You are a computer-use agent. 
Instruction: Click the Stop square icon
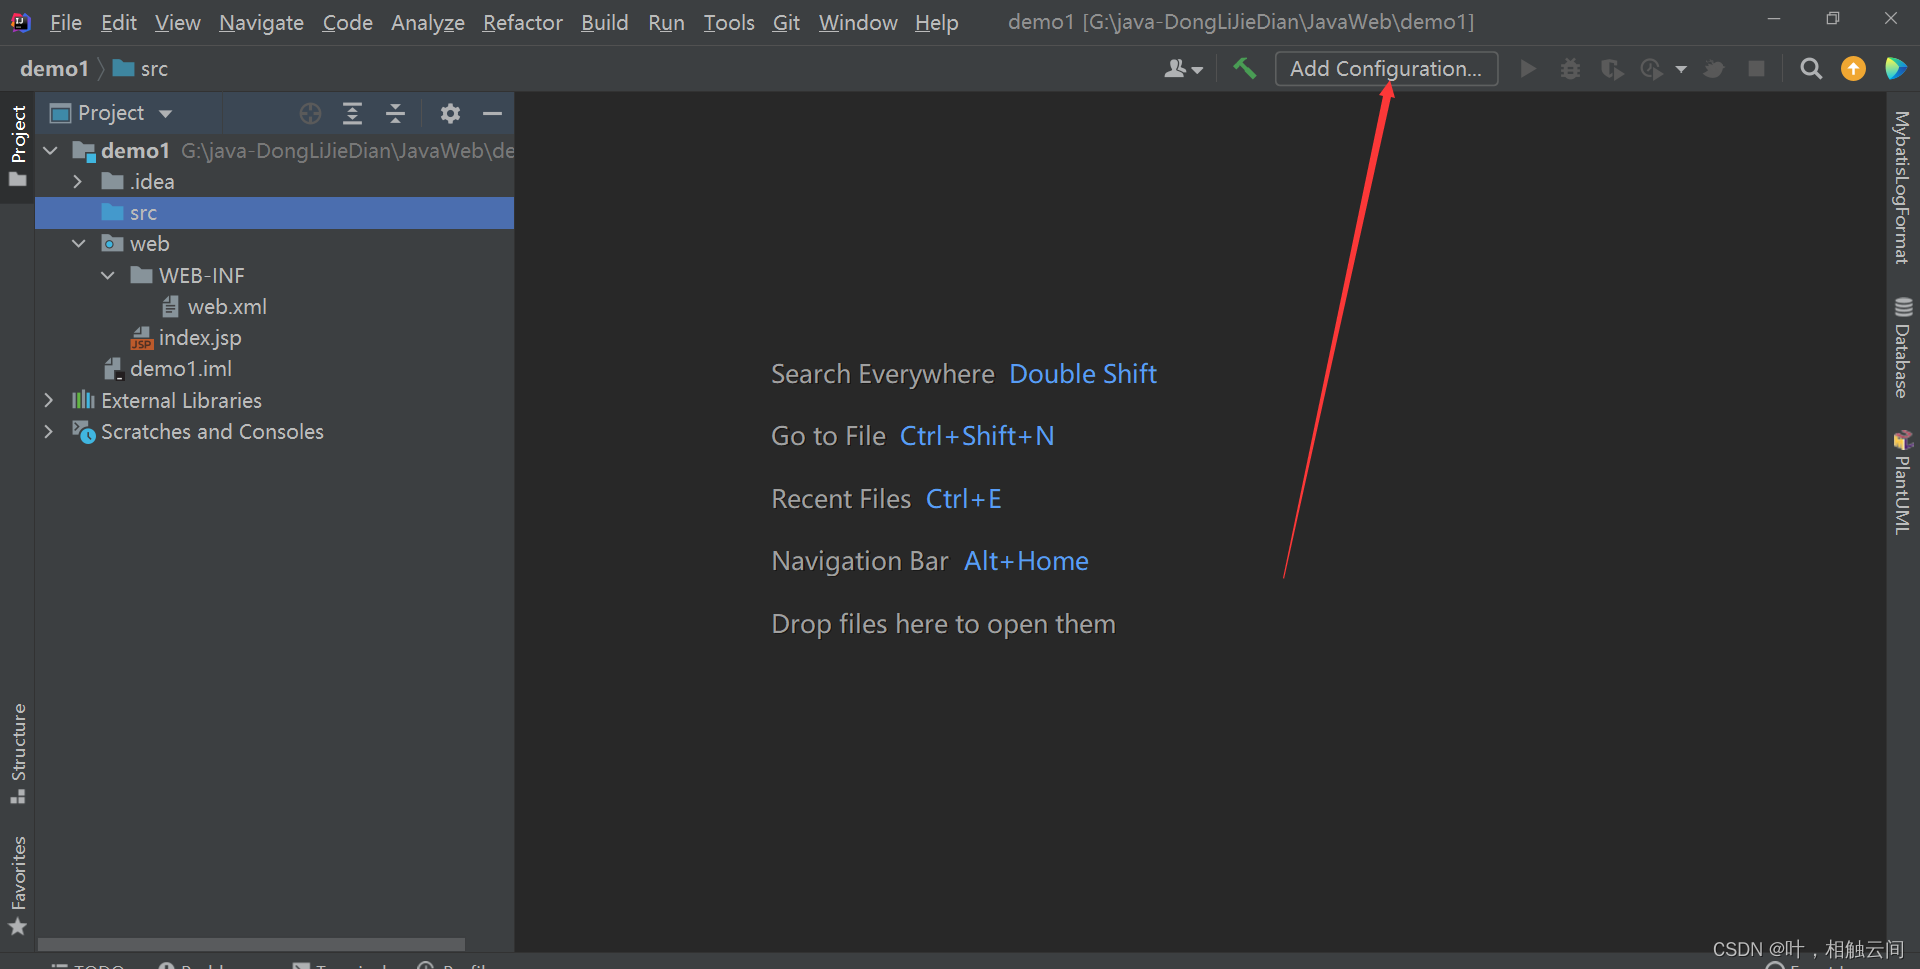point(1756,68)
